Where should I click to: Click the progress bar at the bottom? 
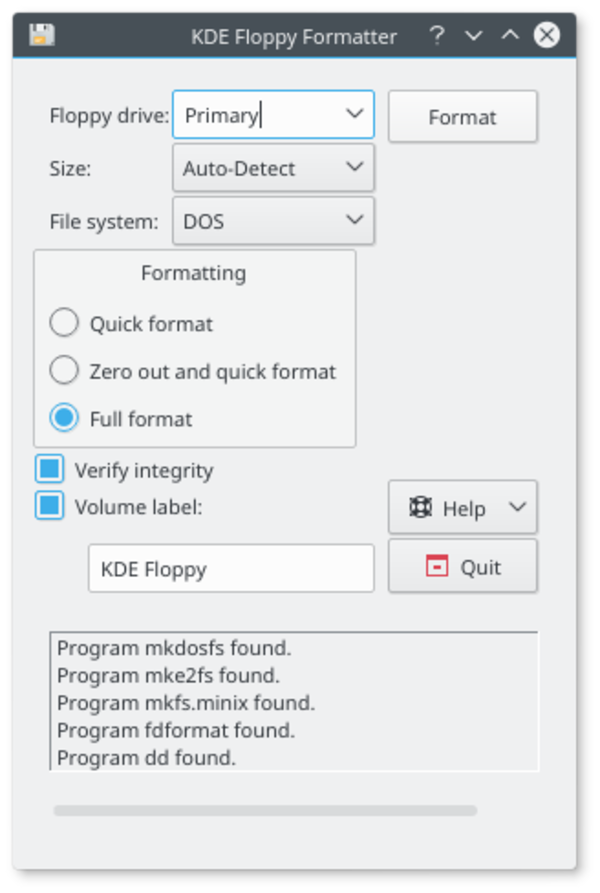tap(265, 810)
